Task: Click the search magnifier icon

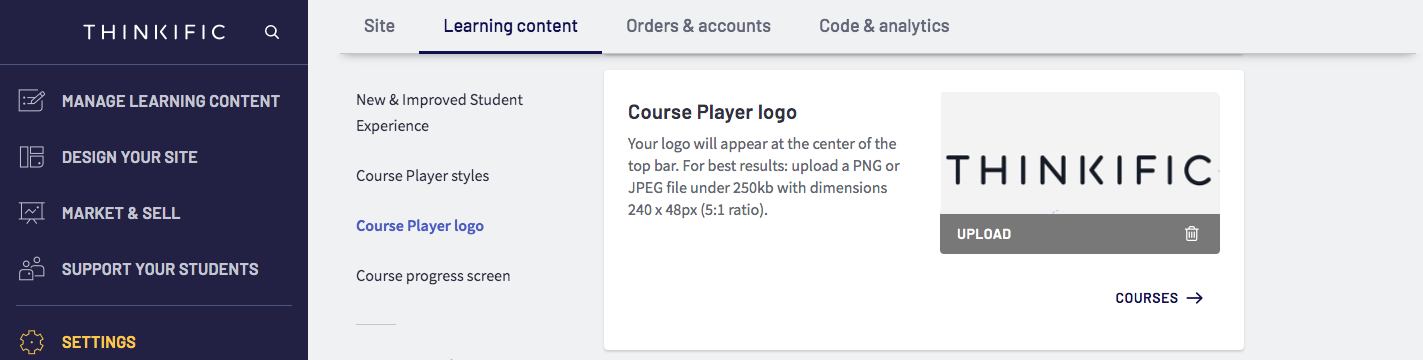Action: 272,32
